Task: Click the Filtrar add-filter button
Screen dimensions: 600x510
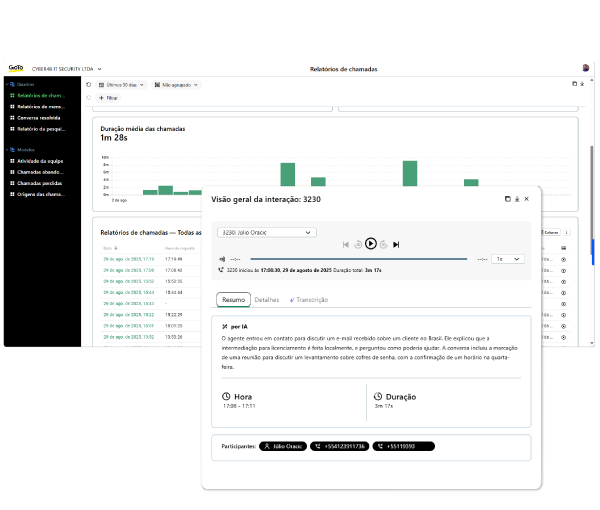Action: 107,98
